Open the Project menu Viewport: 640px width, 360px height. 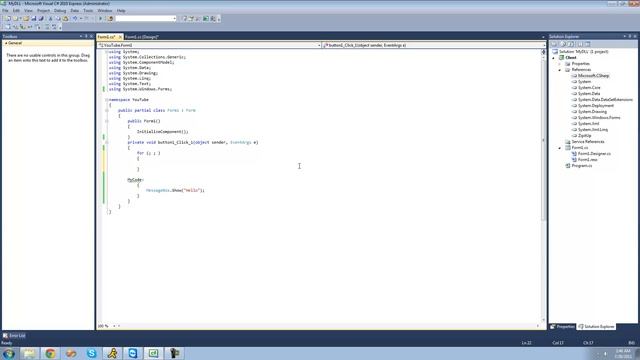pos(43,11)
